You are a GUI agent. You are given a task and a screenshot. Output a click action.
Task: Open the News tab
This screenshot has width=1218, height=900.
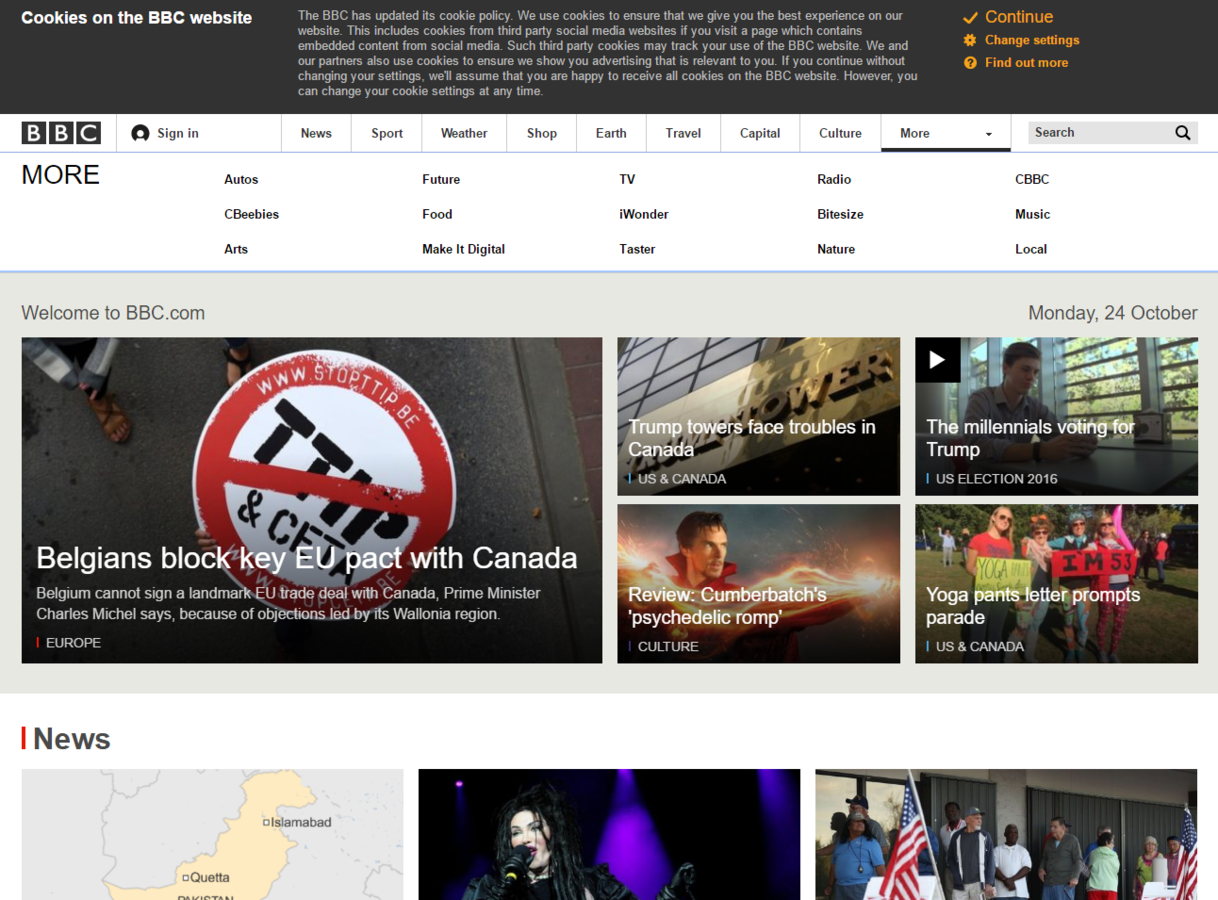316,133
